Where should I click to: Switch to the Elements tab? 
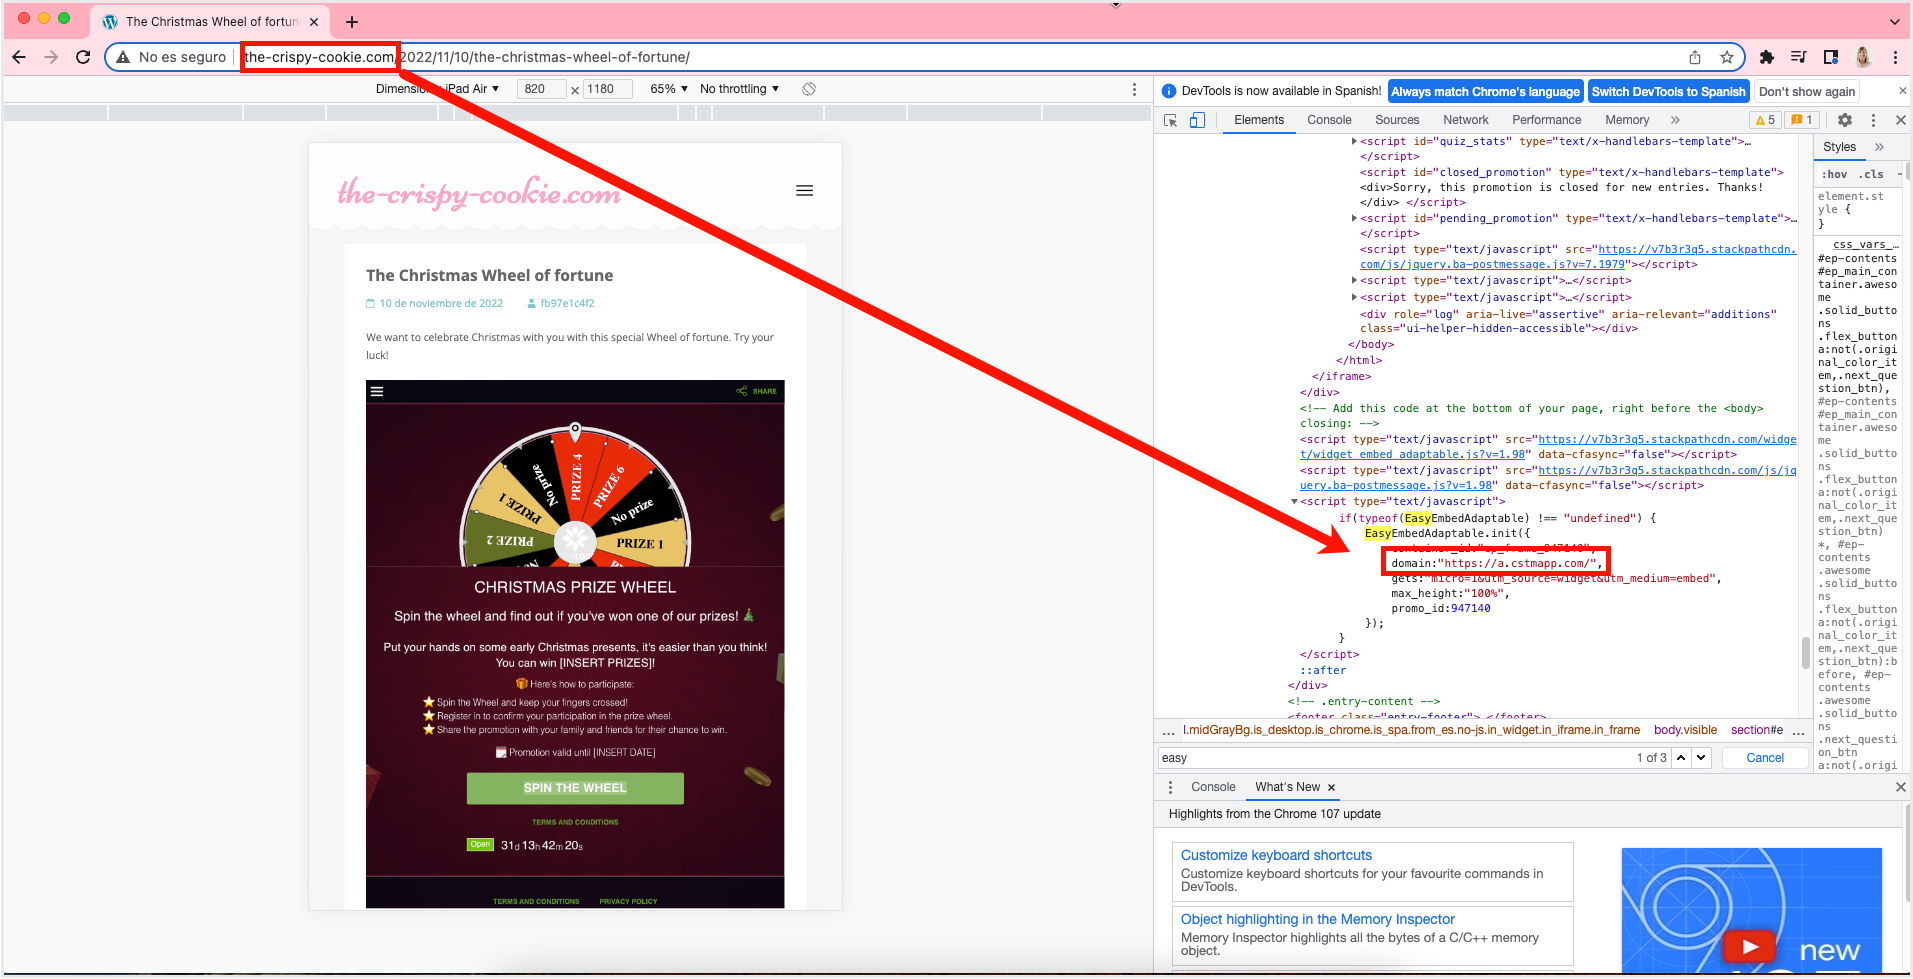point(1259,120)
